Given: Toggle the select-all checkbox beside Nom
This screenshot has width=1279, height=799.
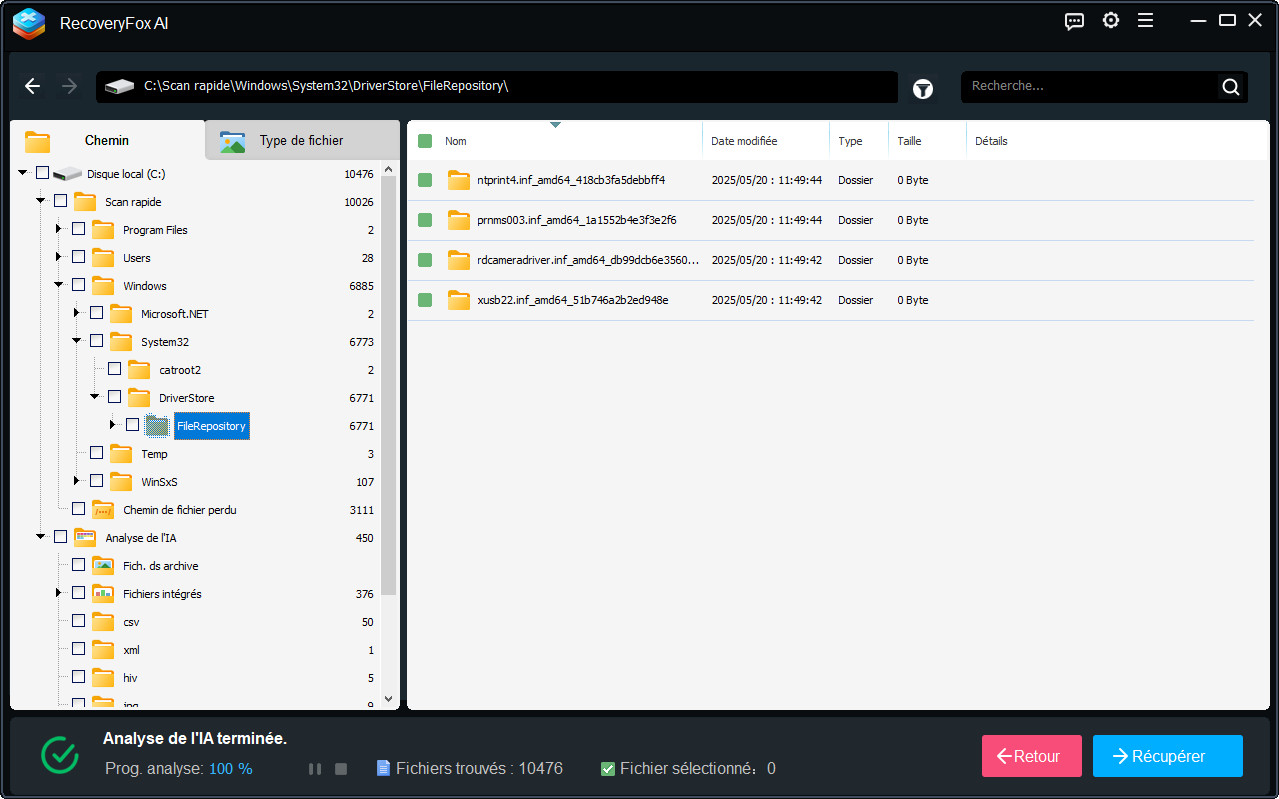Looking at the screenshot, I should tap(425, 141).
